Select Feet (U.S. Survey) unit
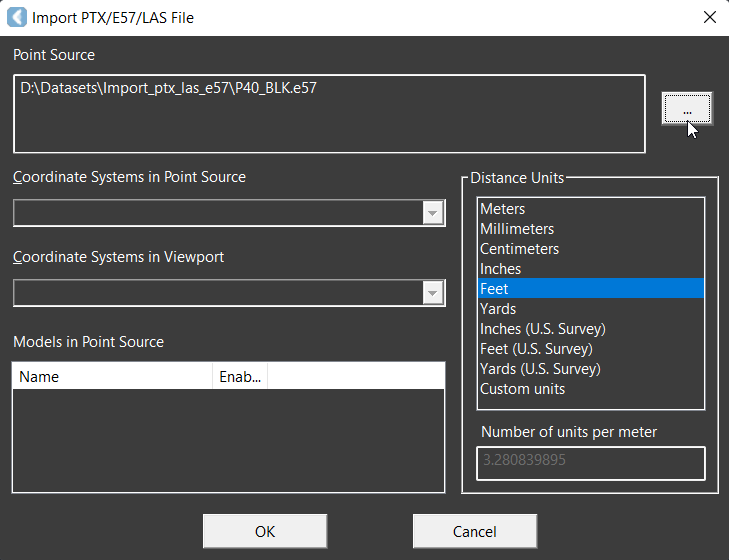729x560 pixels. 536,349
